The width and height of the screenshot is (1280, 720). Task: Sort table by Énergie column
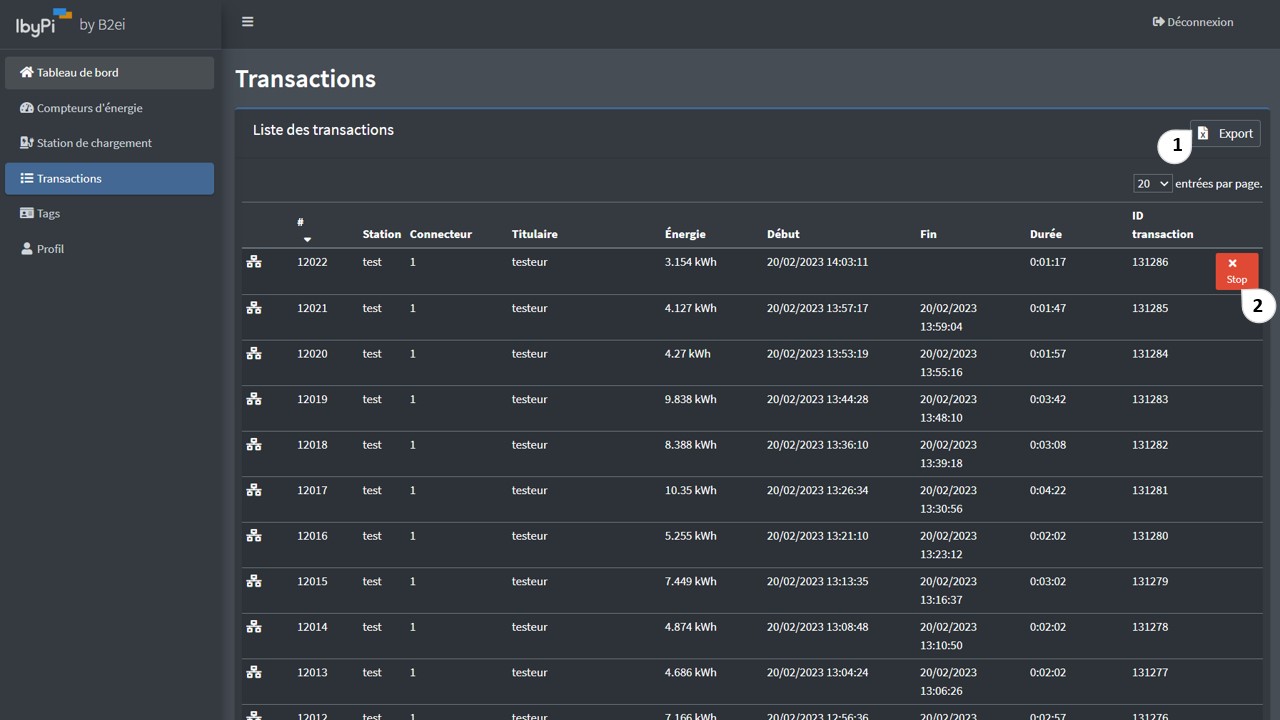[x=685, y=234]
